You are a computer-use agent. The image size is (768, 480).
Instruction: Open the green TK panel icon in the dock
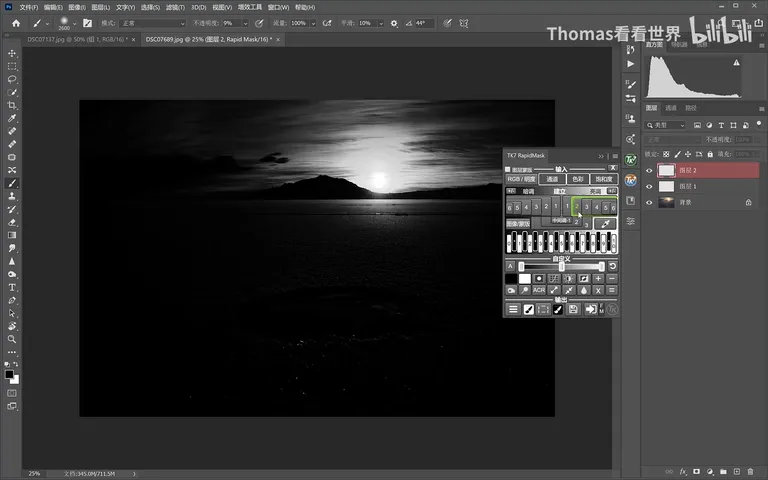(630, 160)
